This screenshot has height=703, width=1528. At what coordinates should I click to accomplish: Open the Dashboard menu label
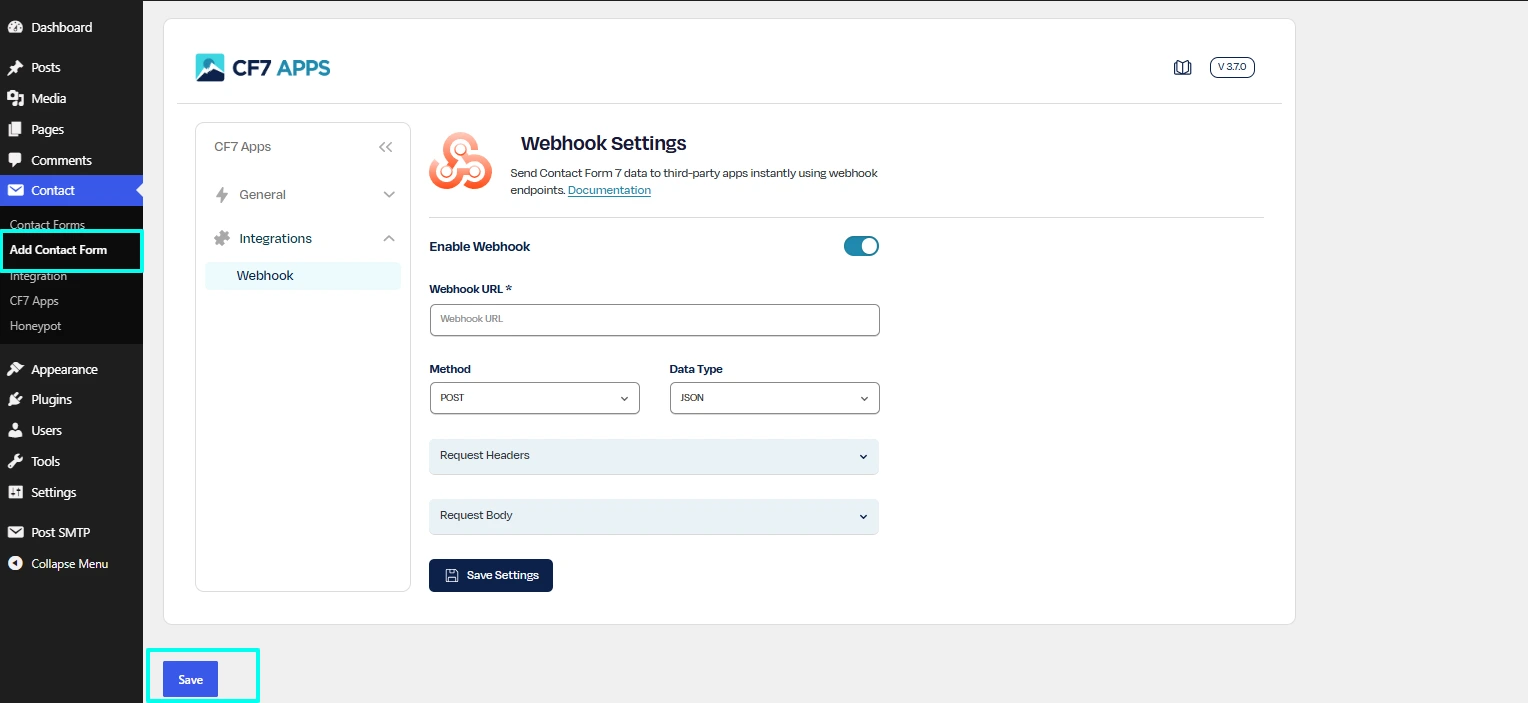coord(62,27)
